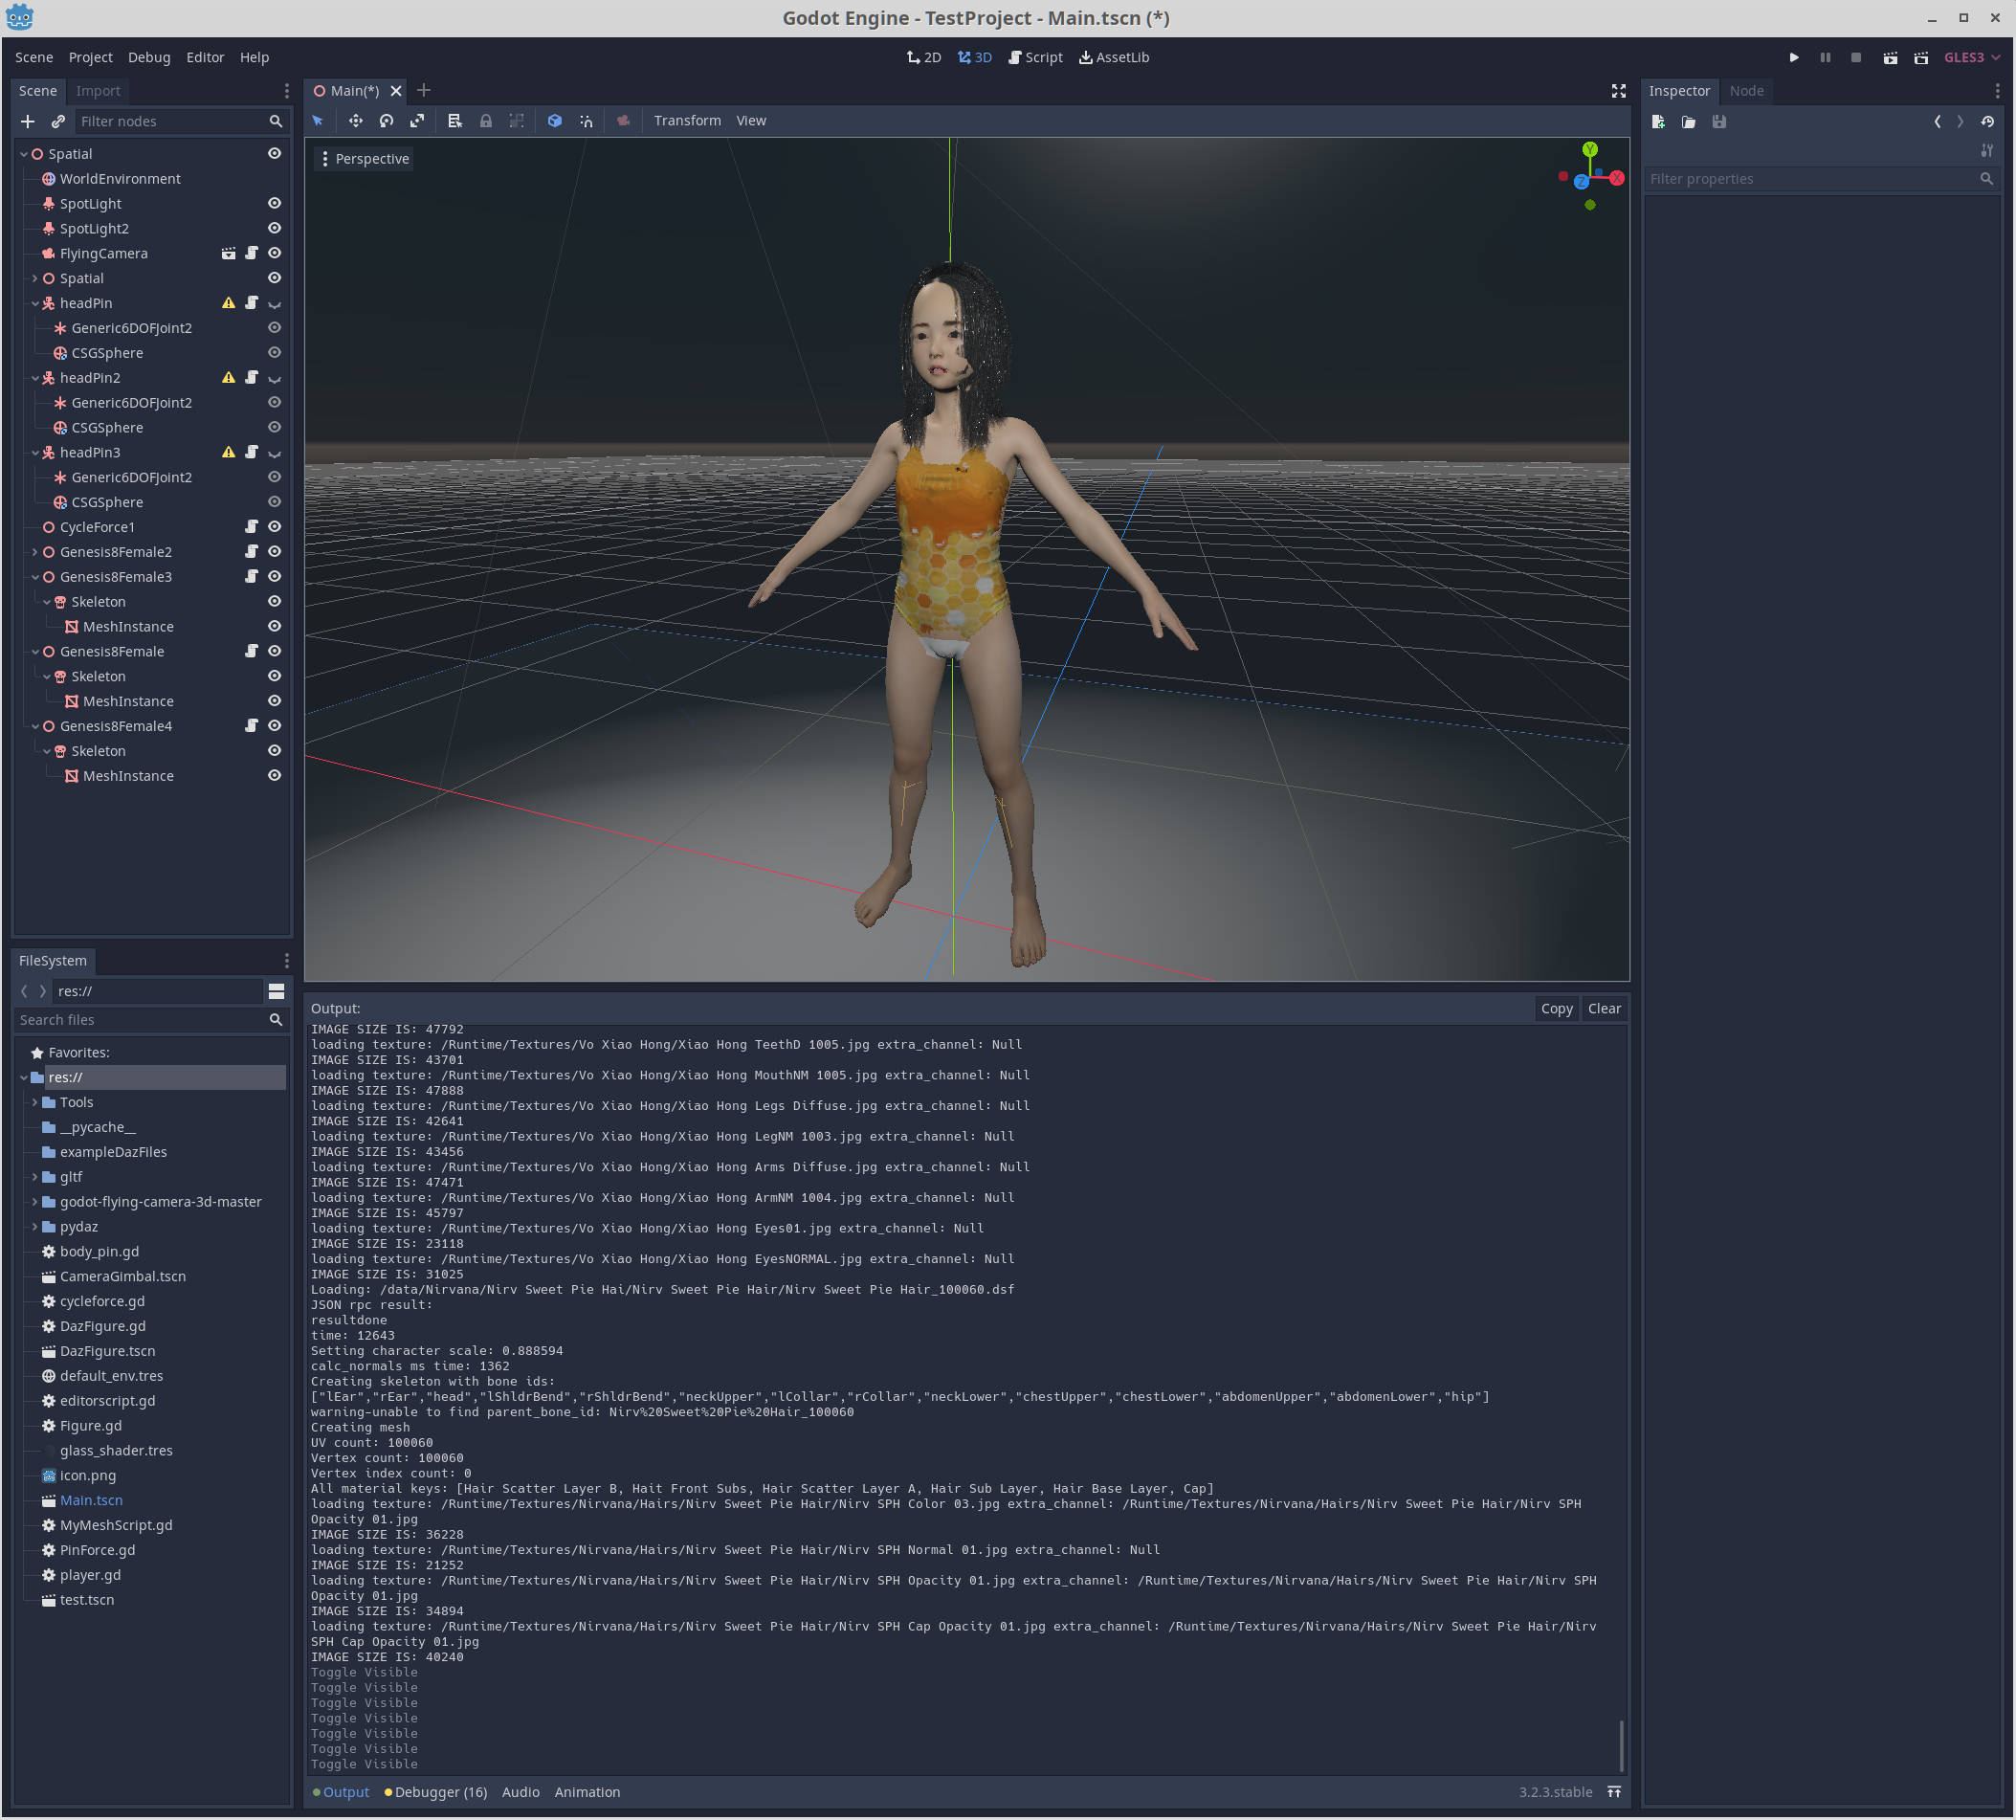Click the Add new node plus icon
Screen dimensions: 2016x1820
click(28, 121)
